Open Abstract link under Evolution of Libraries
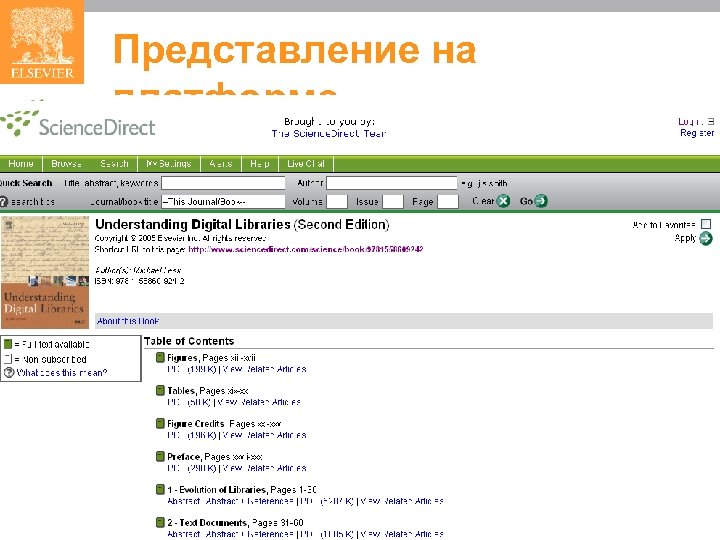Screen dimensions: 720x540 184,501
